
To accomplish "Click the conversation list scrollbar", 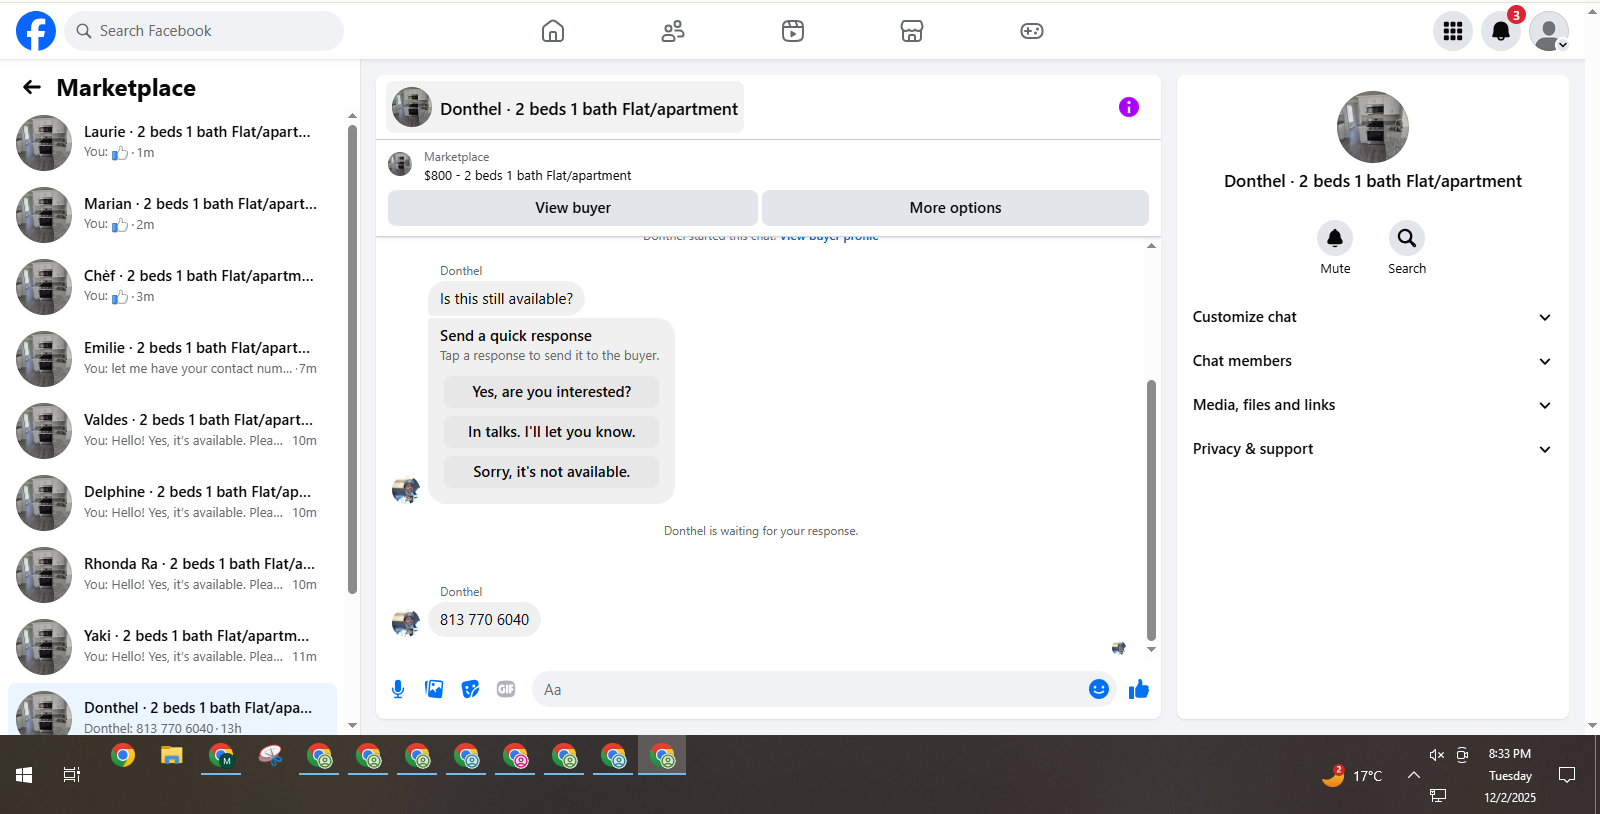I will pos(352,359).
